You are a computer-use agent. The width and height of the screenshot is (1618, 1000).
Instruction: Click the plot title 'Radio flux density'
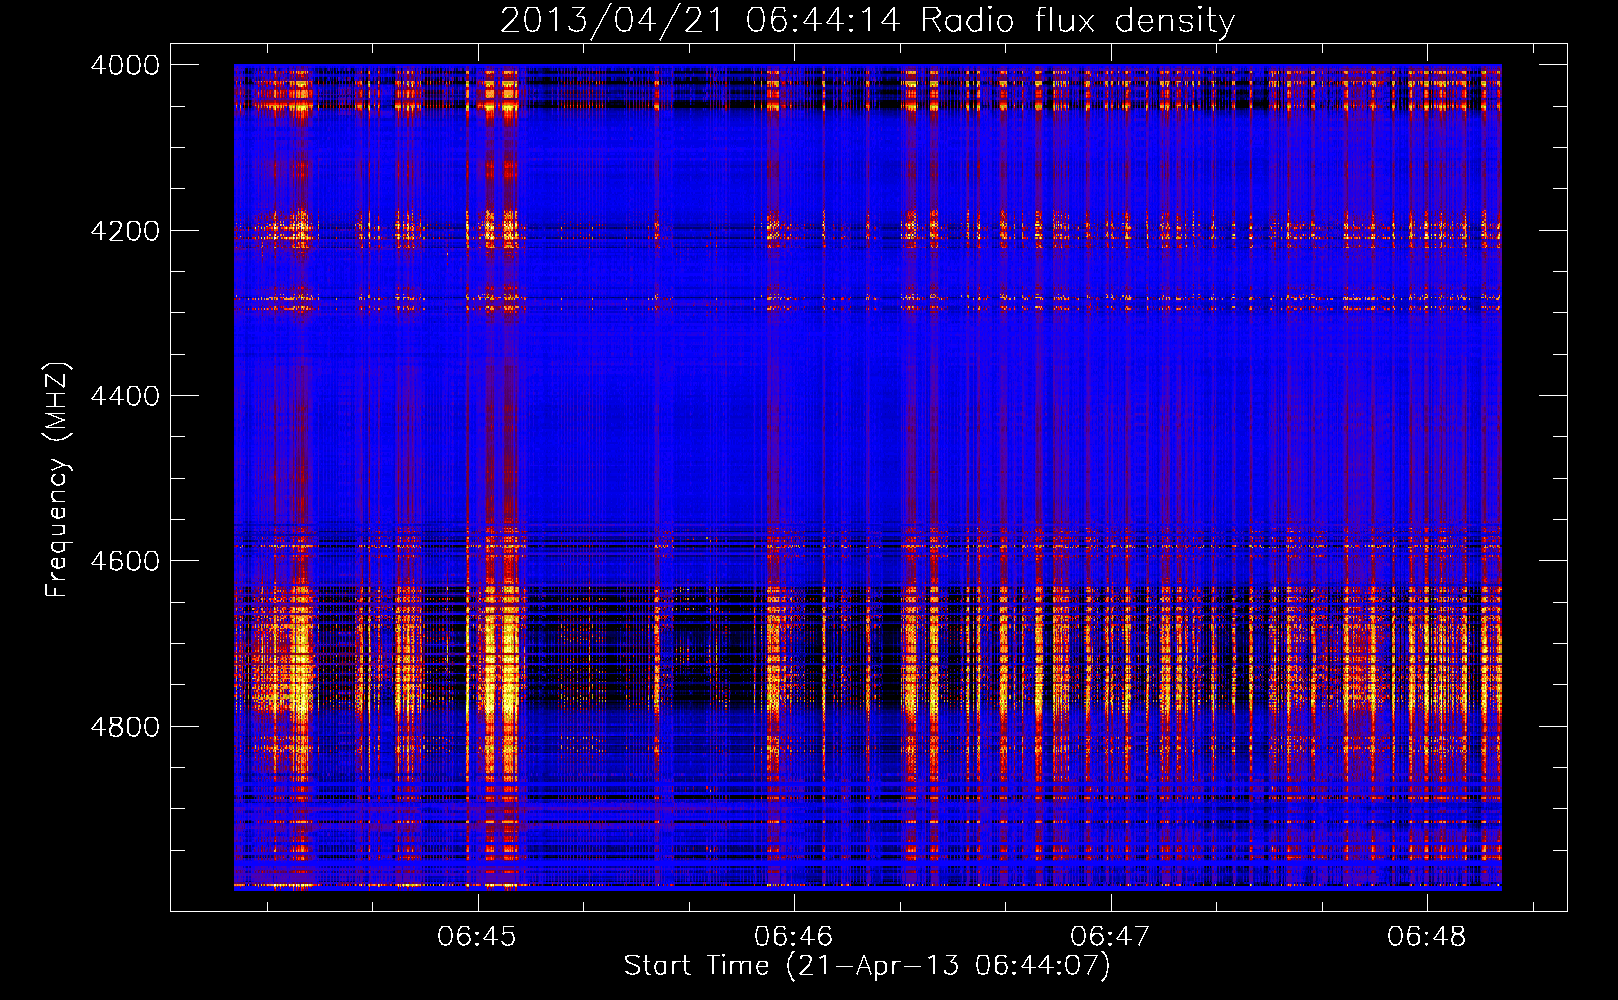[1077, 21]
